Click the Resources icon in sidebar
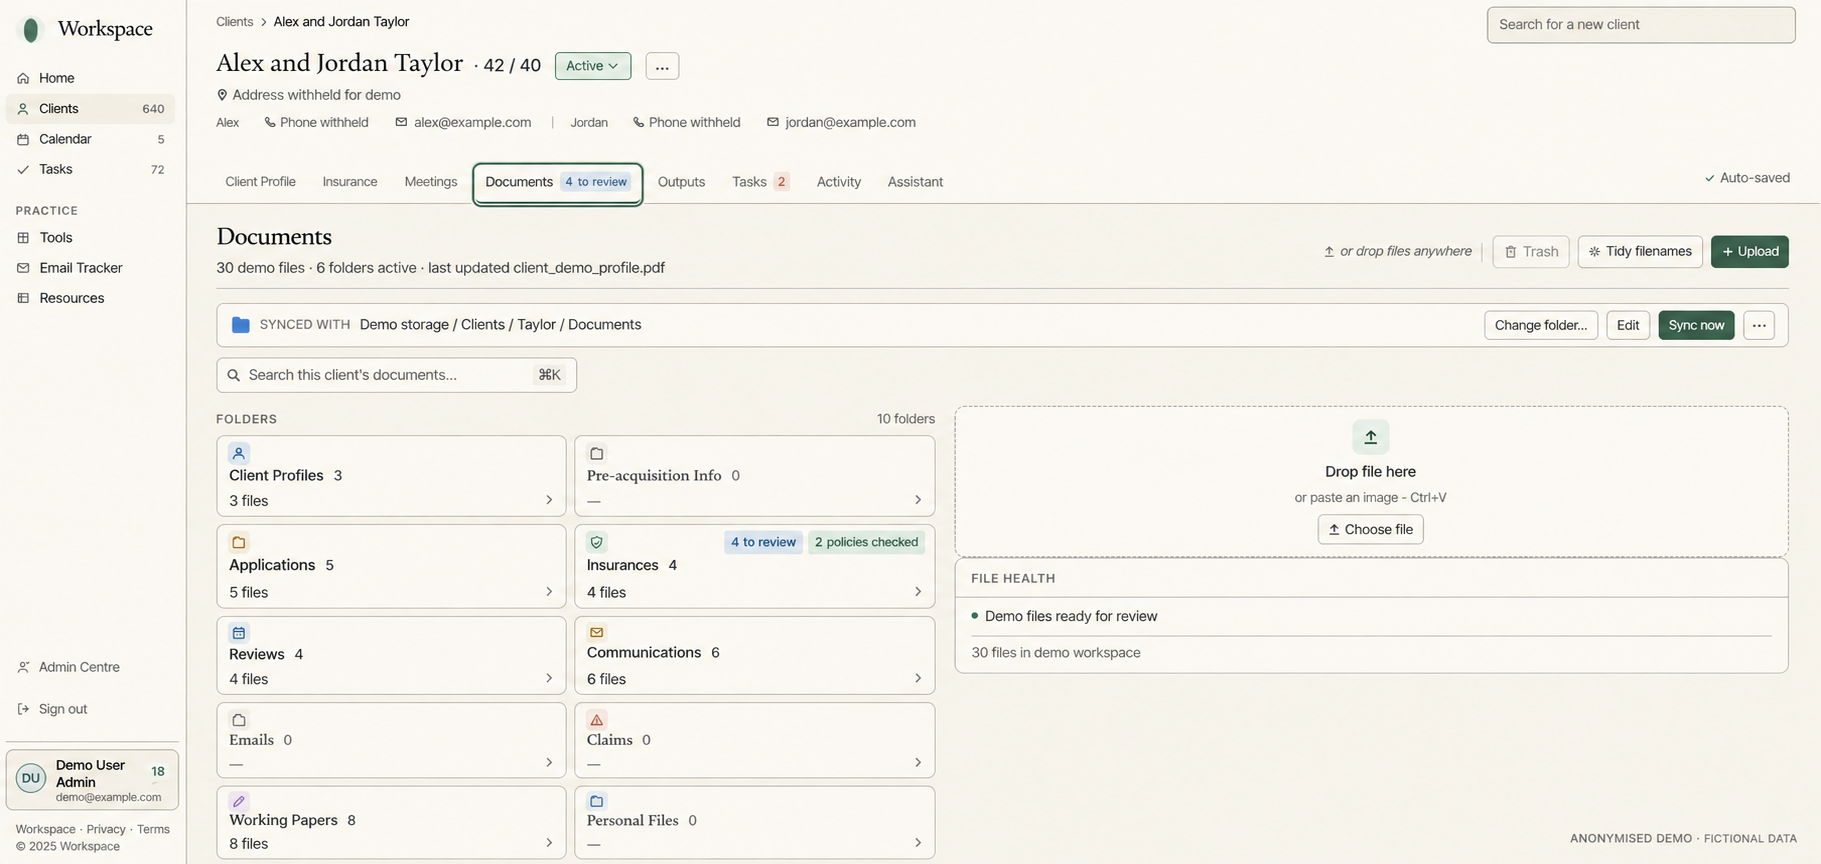 point(23,298)
